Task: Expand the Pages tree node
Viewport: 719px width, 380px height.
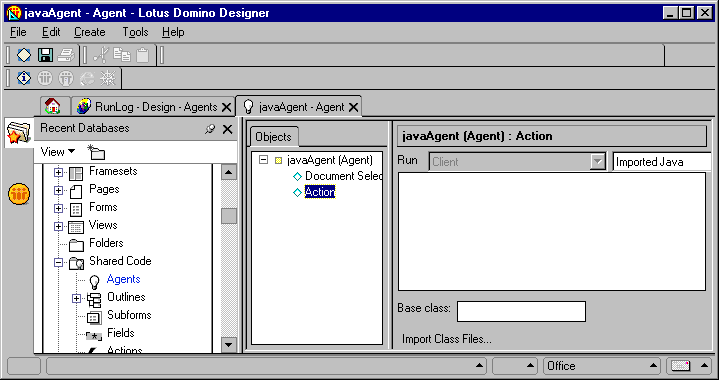Action: click(58, 191)
